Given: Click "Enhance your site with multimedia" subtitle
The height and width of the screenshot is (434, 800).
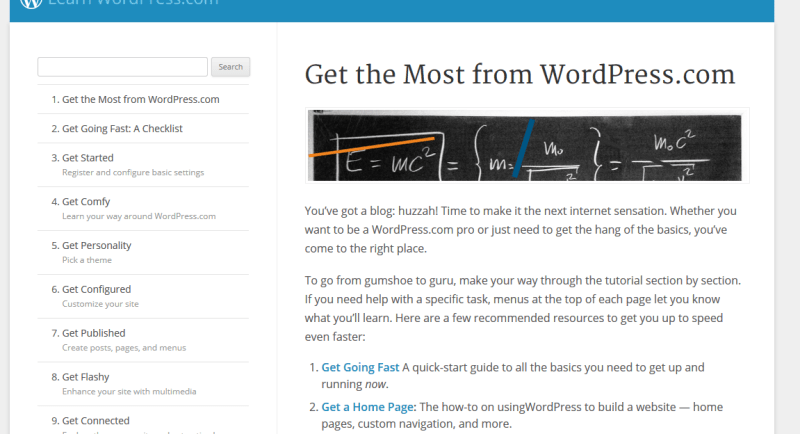Looking at the screenshot, I should (129, 392).
